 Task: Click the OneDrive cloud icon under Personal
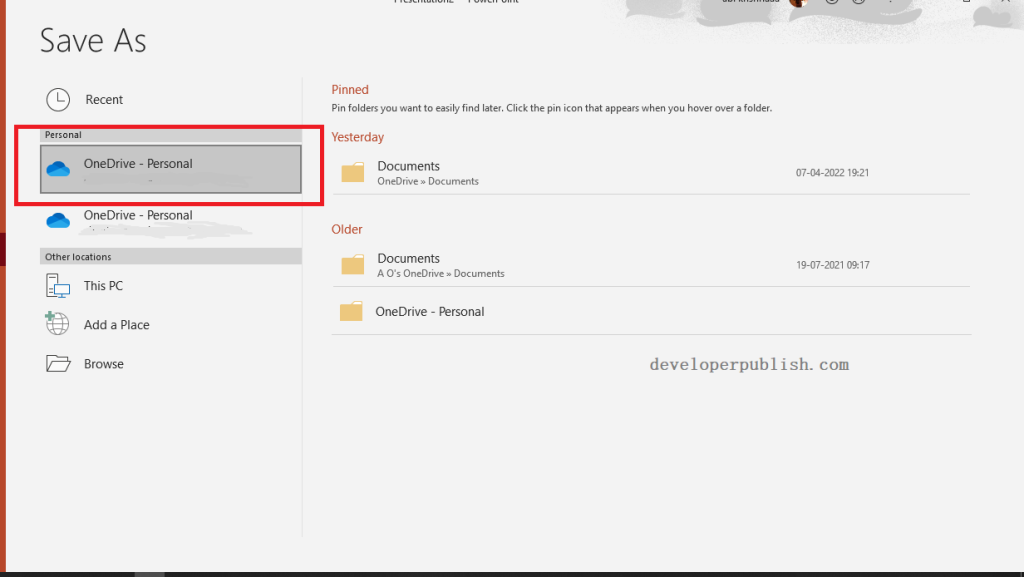[58, 169]
